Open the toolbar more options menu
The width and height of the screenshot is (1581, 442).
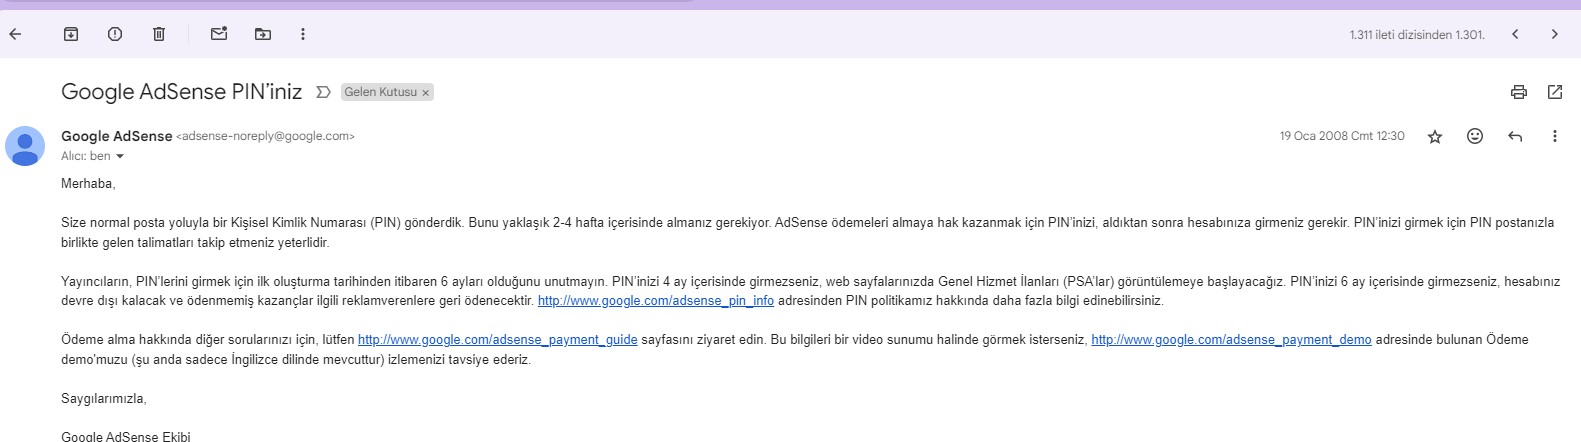point(303,34)
